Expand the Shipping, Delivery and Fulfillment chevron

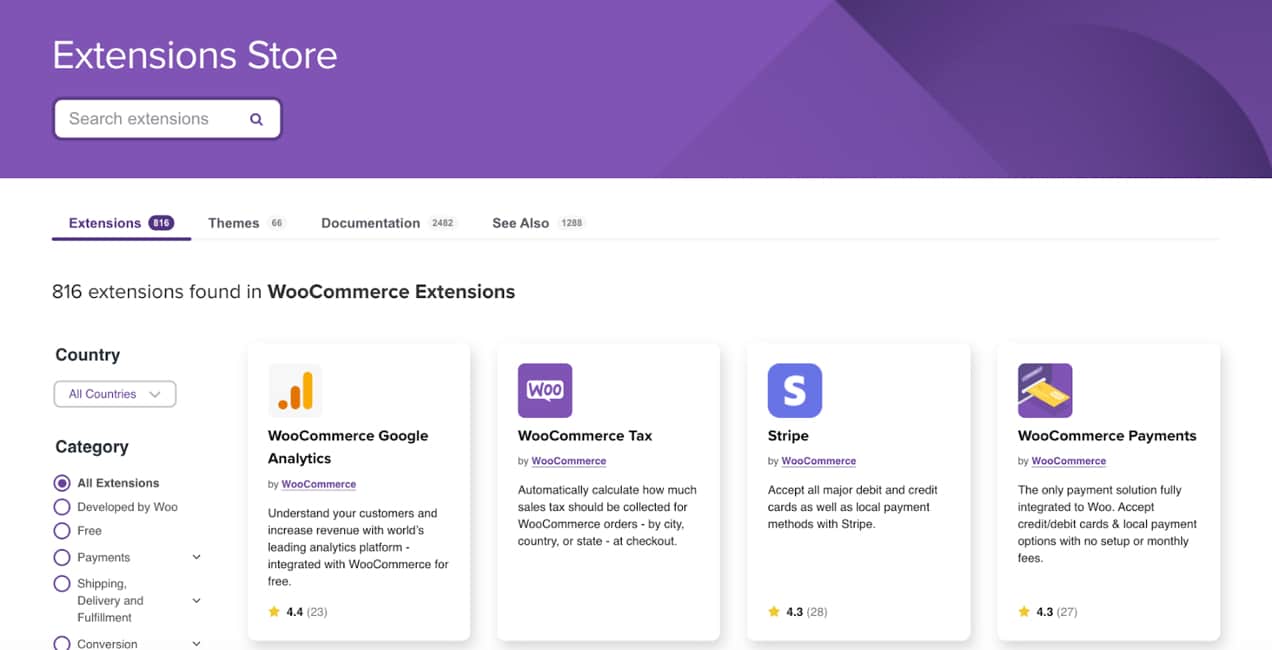(196, 600)
